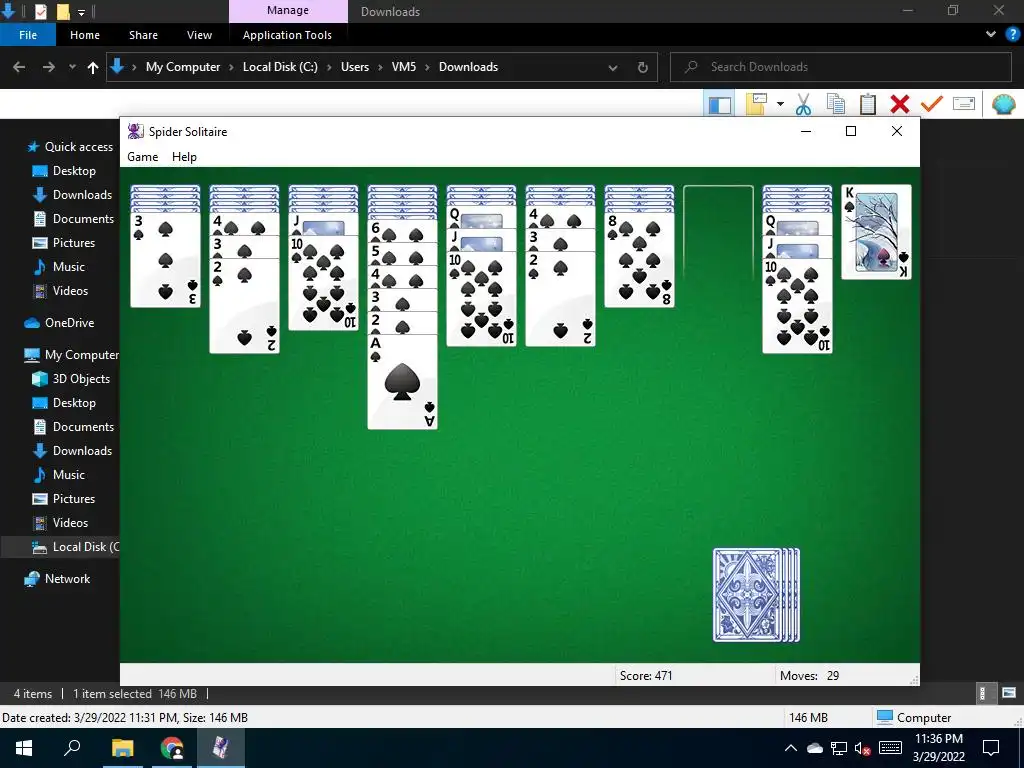This screenshot has width=1024, height=768.
Task: Click the blue shell icon in toolbar
Action: pyautogui.click(x=1004, y=104)
